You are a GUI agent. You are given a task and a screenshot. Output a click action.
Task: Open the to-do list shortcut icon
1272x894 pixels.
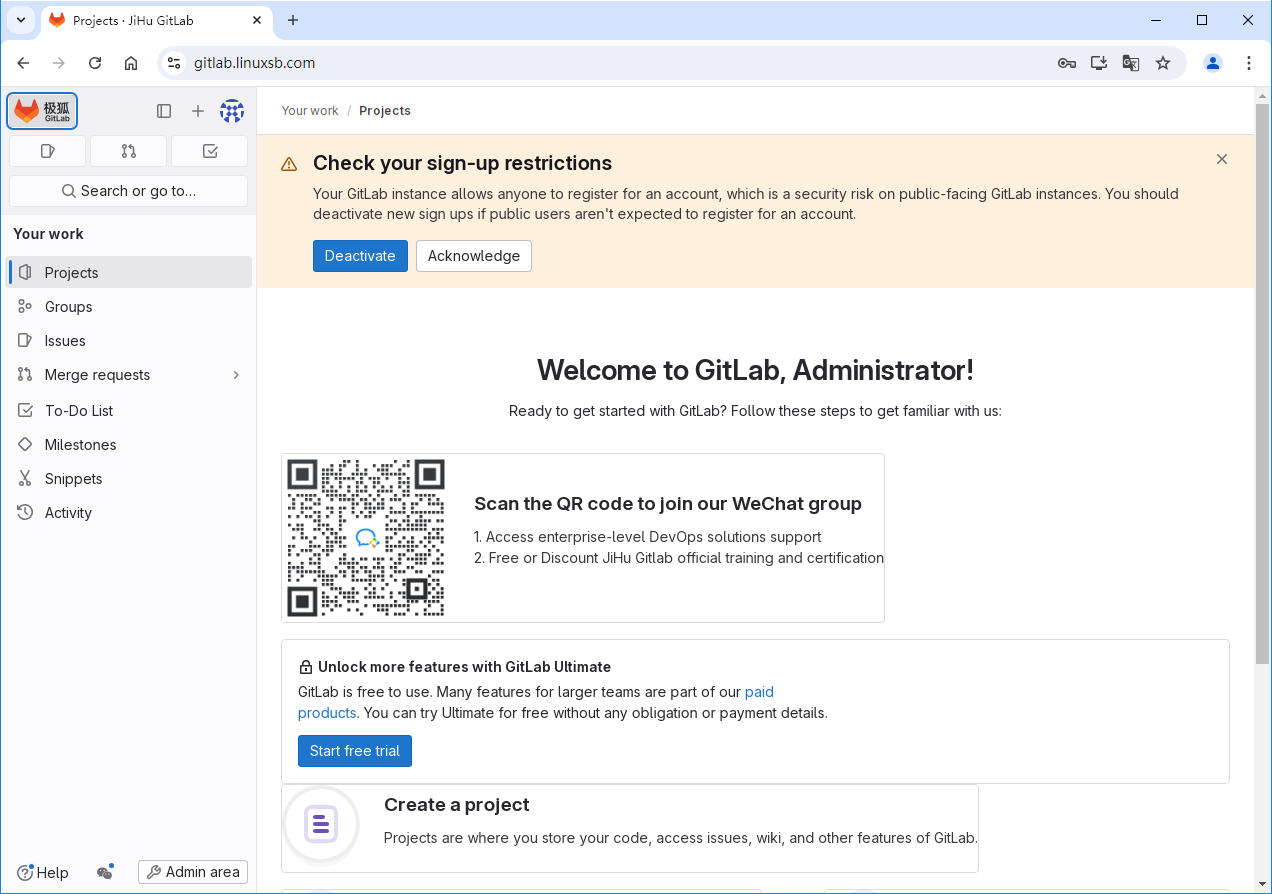209,151
